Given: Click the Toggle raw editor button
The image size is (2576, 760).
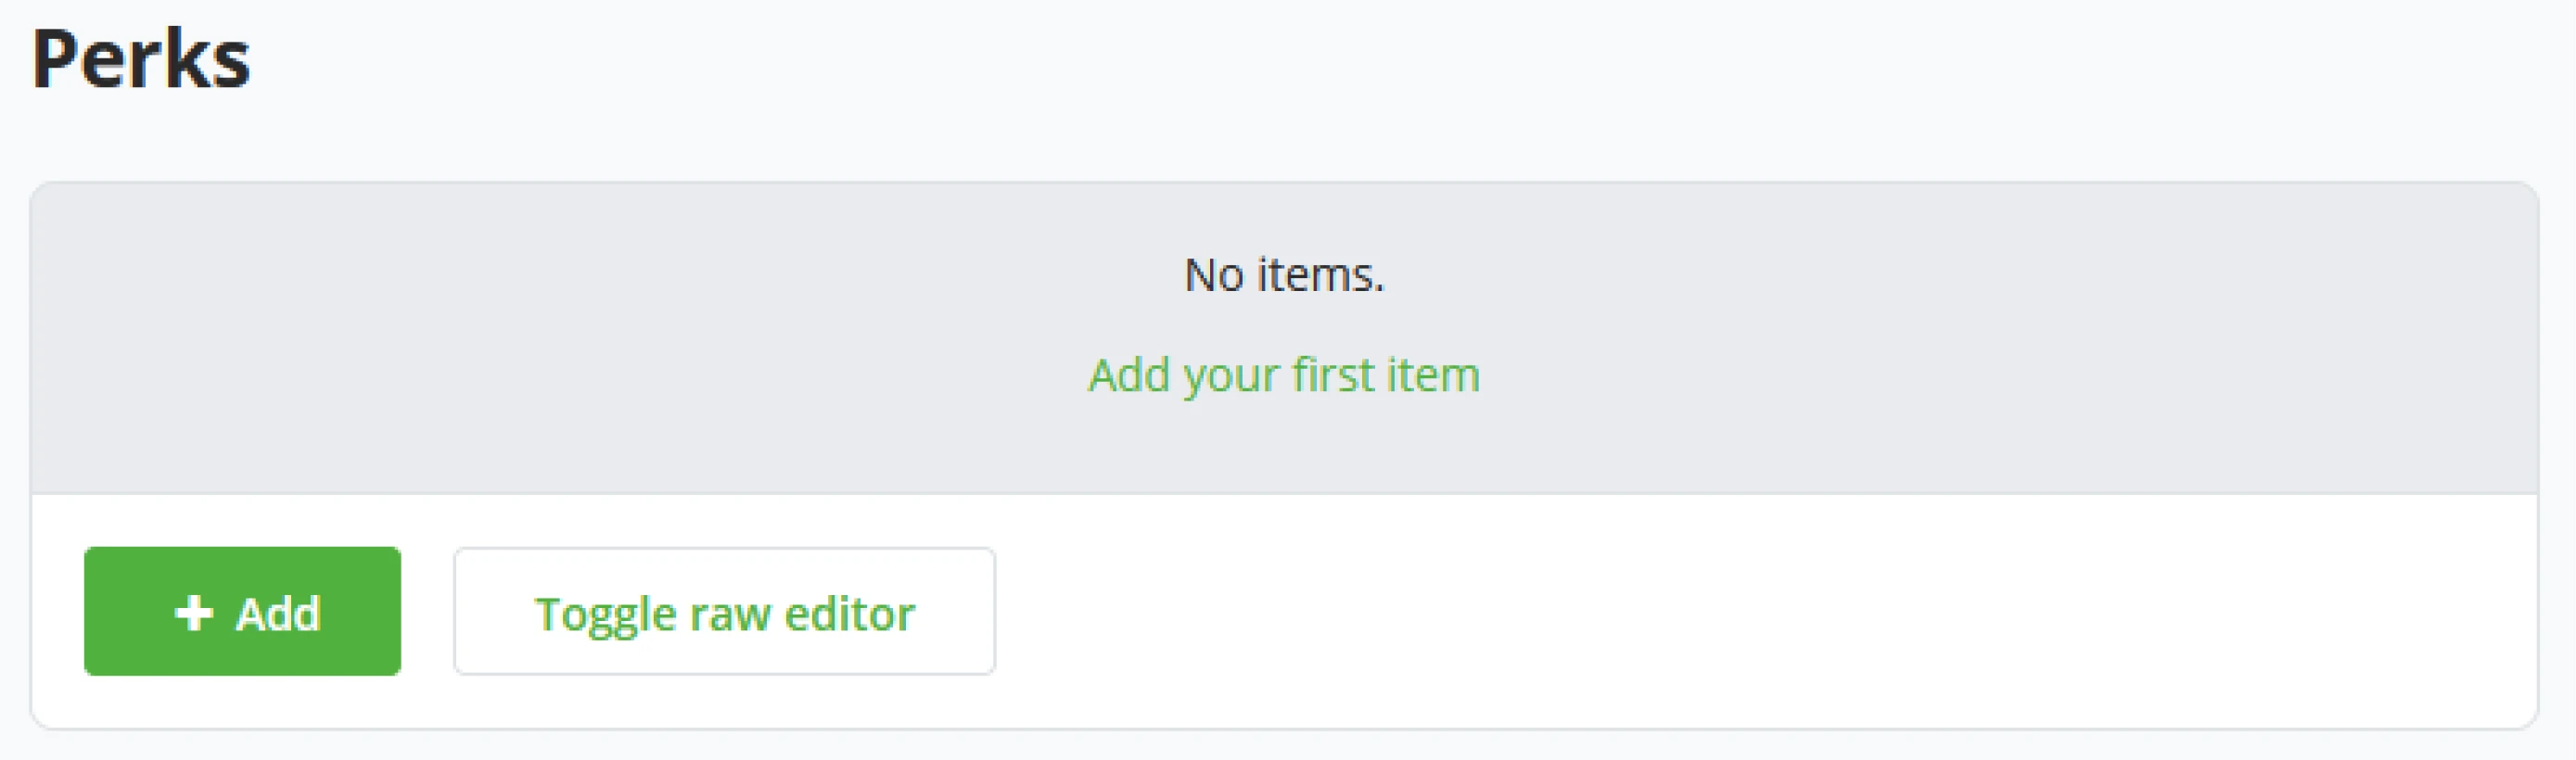Looking at the screenshot, I should coord(724,612).
